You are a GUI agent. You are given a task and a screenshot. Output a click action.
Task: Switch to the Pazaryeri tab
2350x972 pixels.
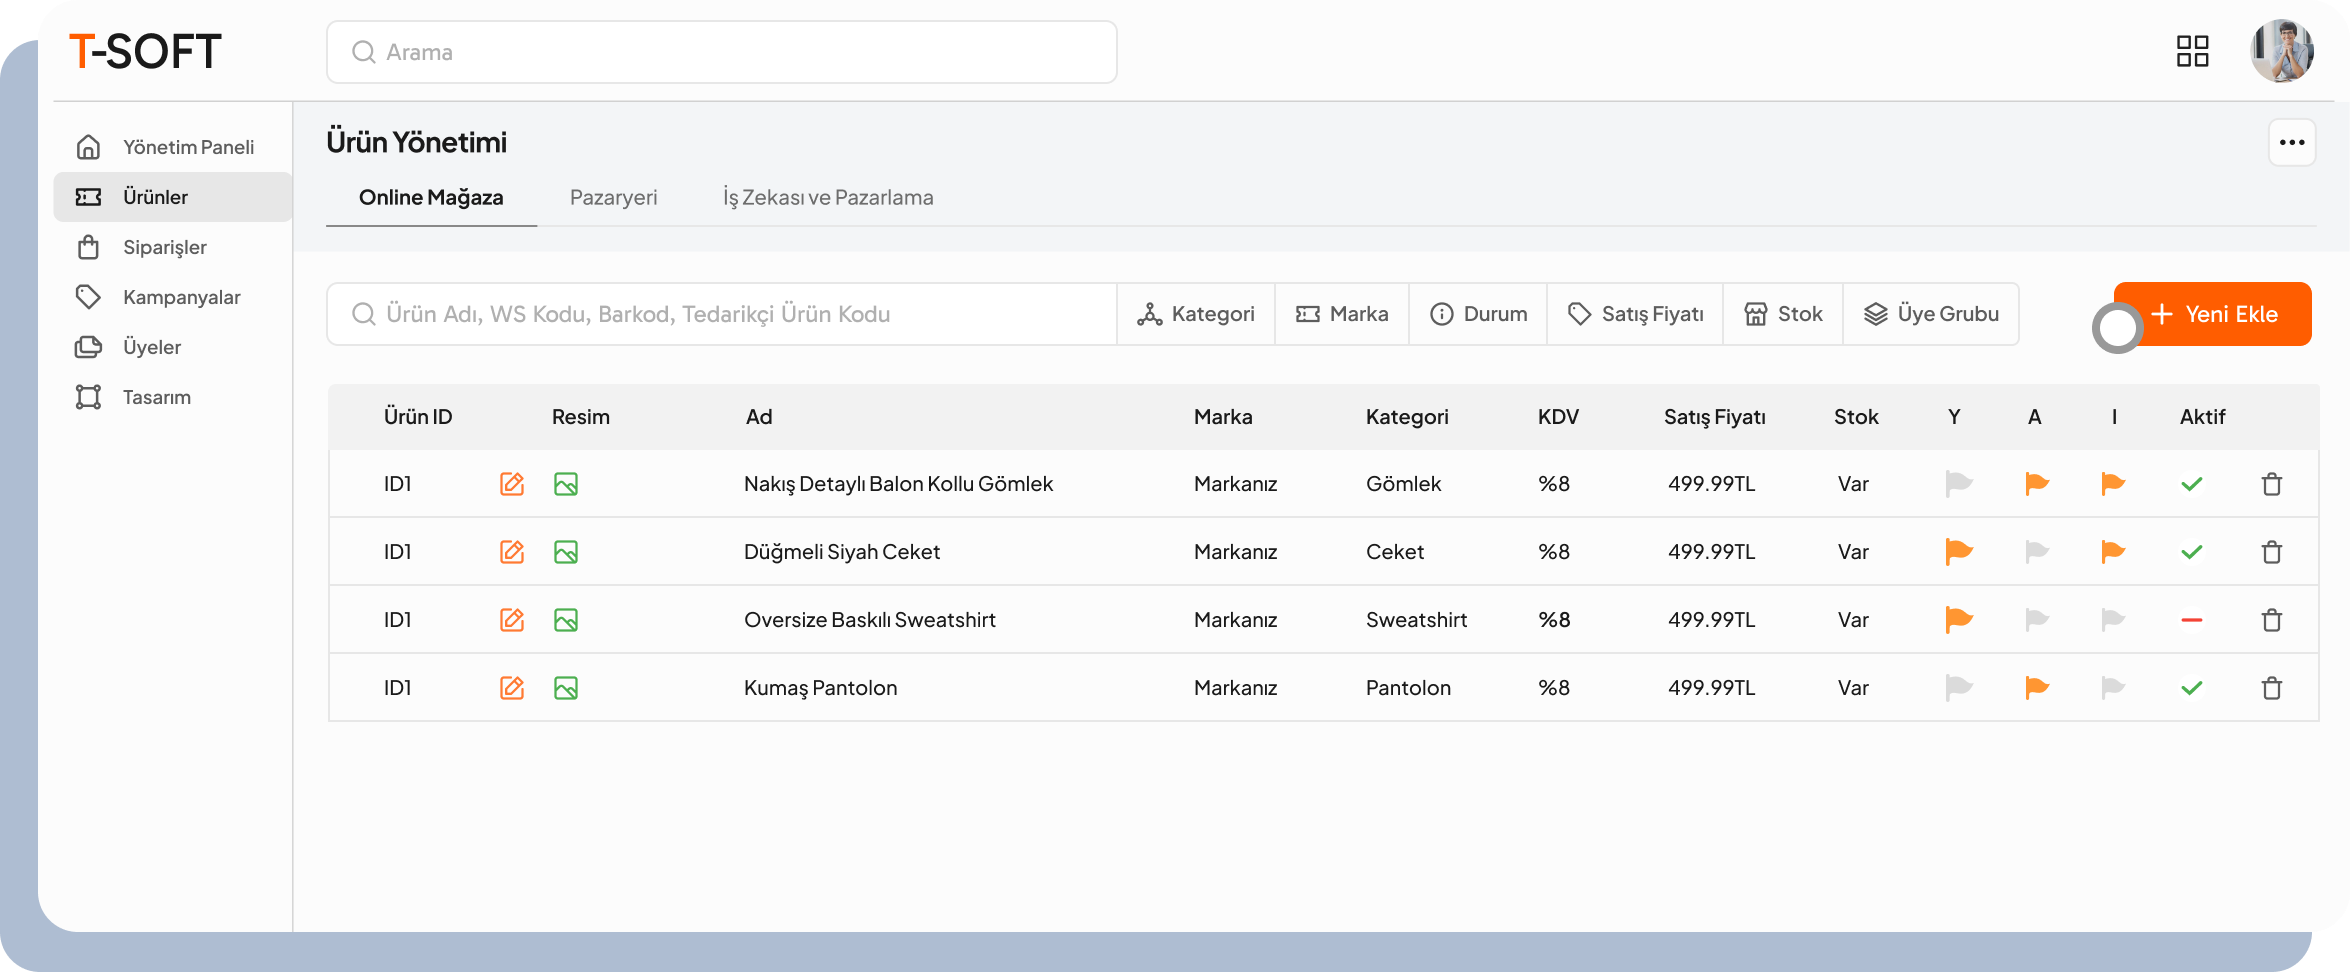(613, 198)
